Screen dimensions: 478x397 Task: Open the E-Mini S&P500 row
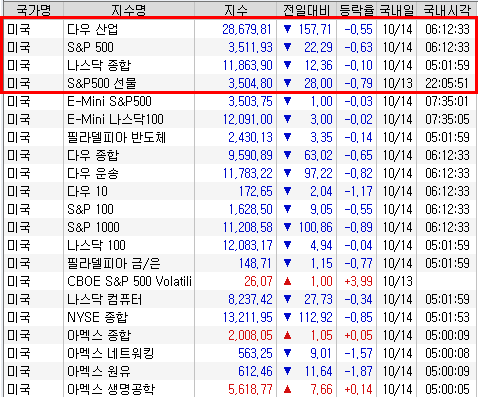pyautogui.click(x=240, y=101)
